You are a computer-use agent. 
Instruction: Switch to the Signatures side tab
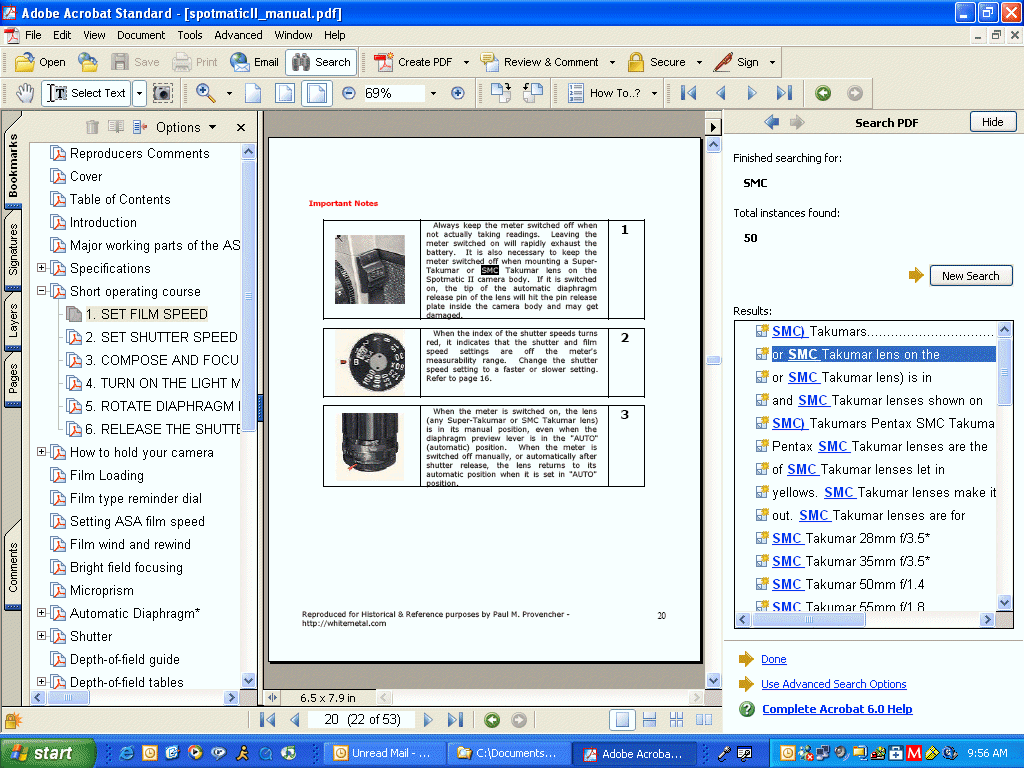tap(13, 249)
